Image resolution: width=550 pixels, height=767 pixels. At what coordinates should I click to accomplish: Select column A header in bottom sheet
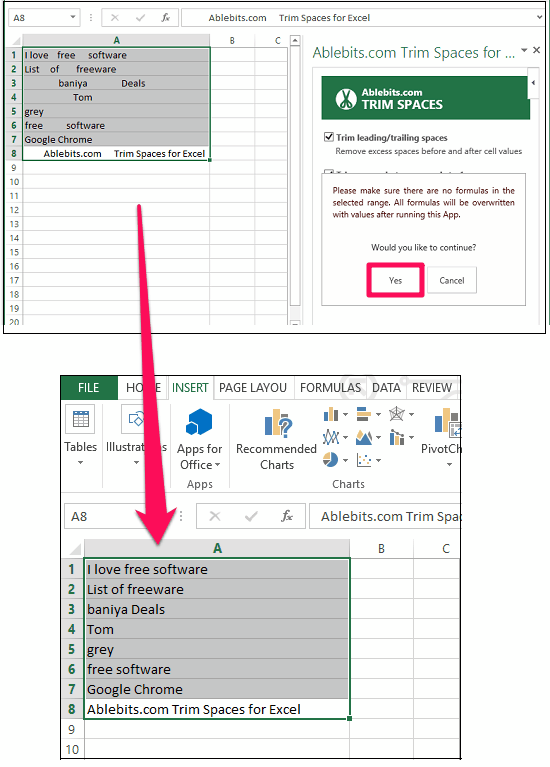click(x=217, y=548)
